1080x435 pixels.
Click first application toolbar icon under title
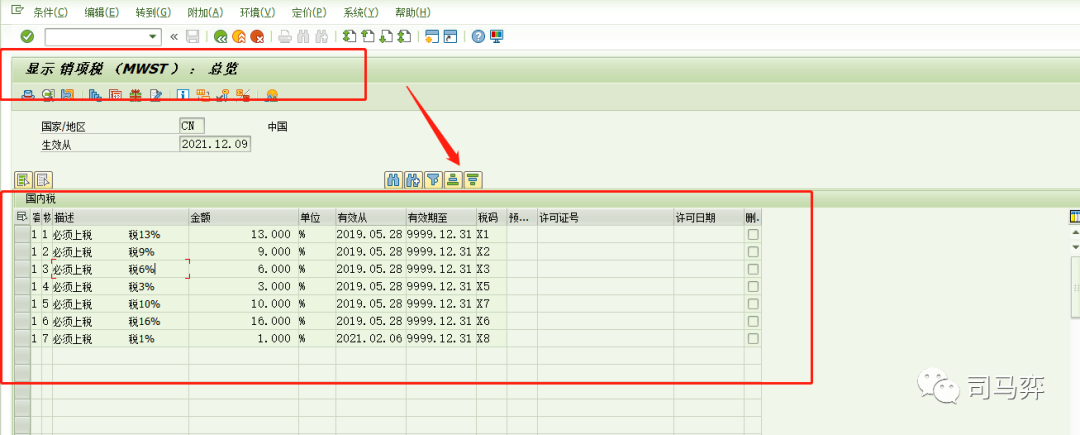[x=28, y=95]
